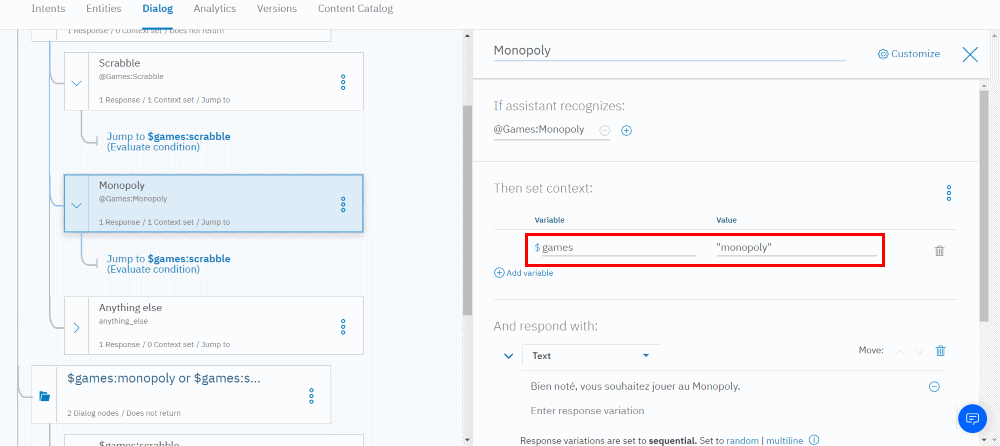Open options menu for Anything else node
Viewport: 1000px width, 446px height.
(343, 327)
